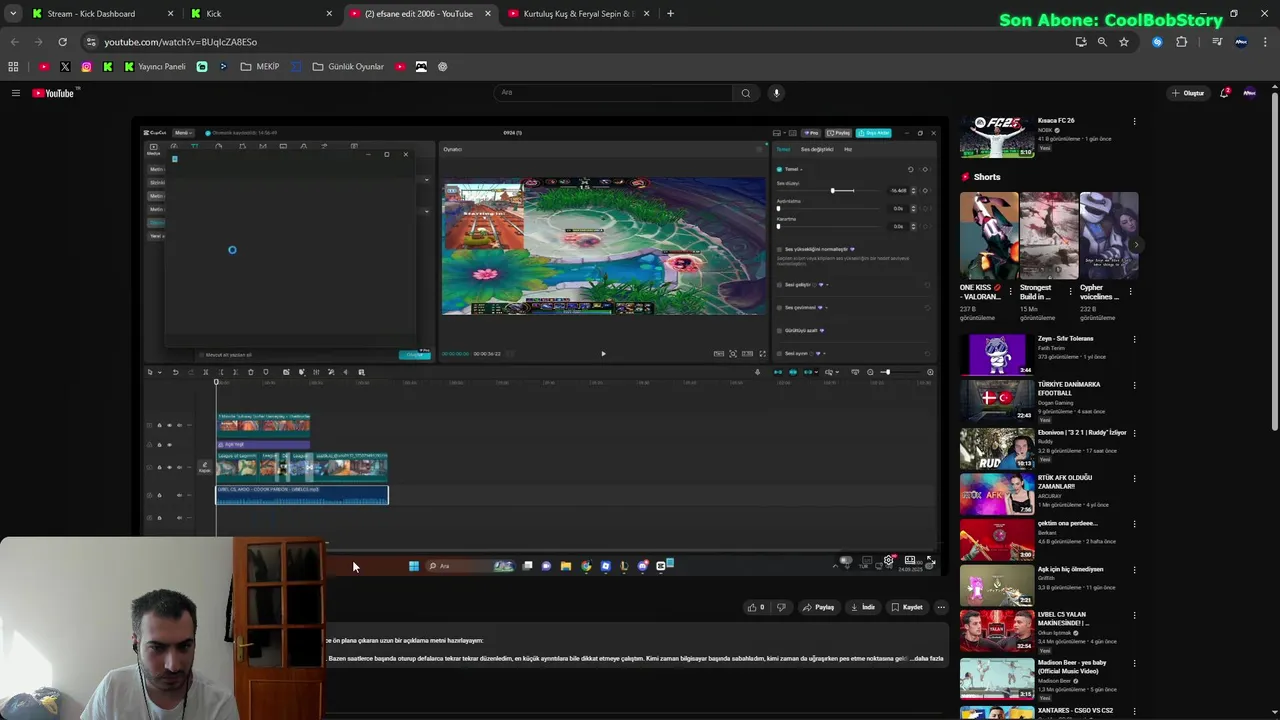
Task: Click the YouTube search magnifier button
Action: (x=745, y=93)
